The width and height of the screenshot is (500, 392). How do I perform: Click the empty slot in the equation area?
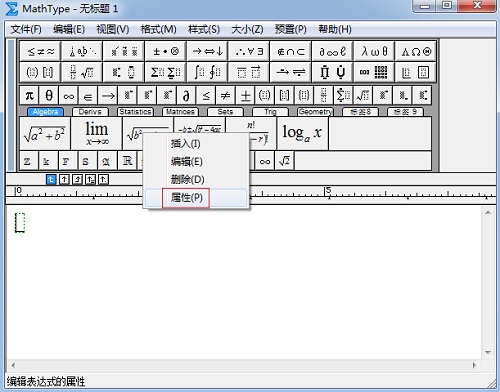tap(20, 223)
